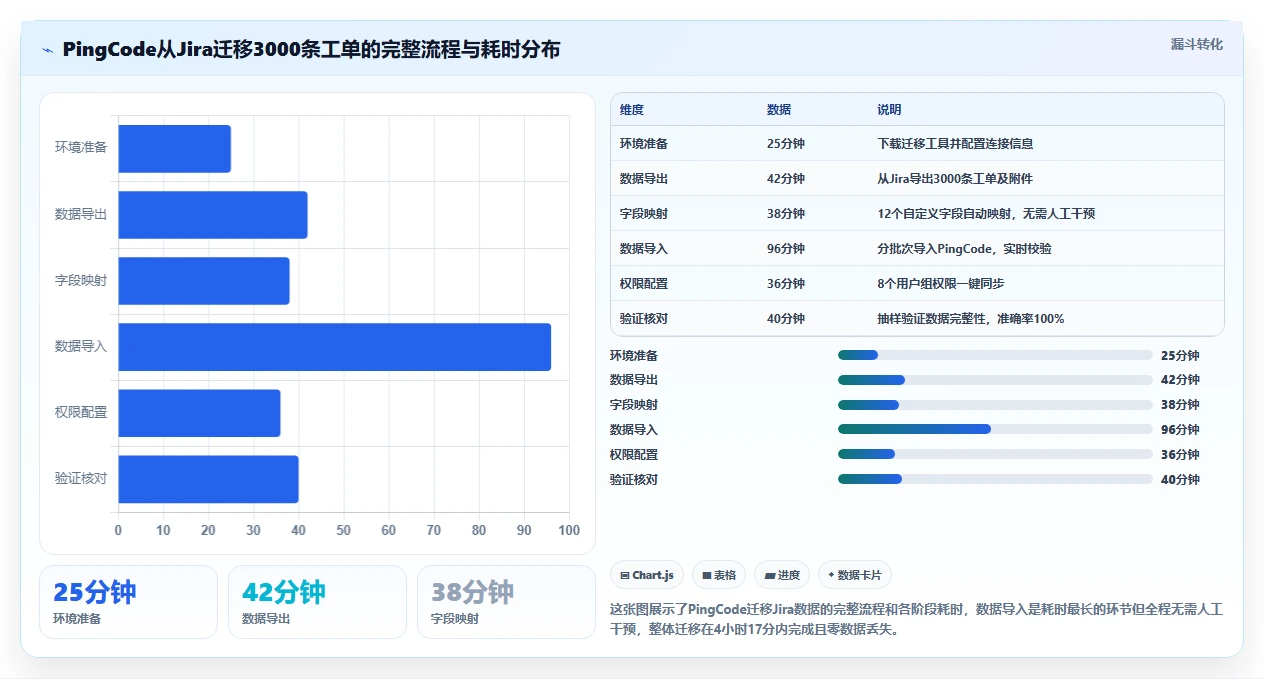Click the pulse icon beside the PingCode title
The width and height of the screenshot is (1264, 679).
coord(48,50)
